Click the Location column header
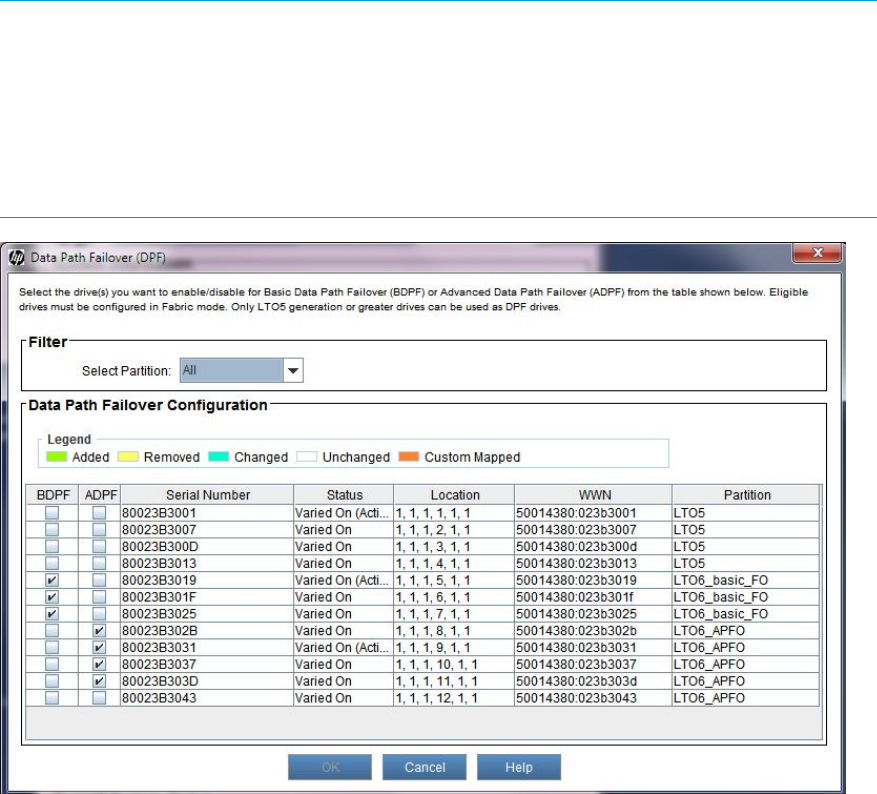The image size is (877, 794). coord(453,494)
